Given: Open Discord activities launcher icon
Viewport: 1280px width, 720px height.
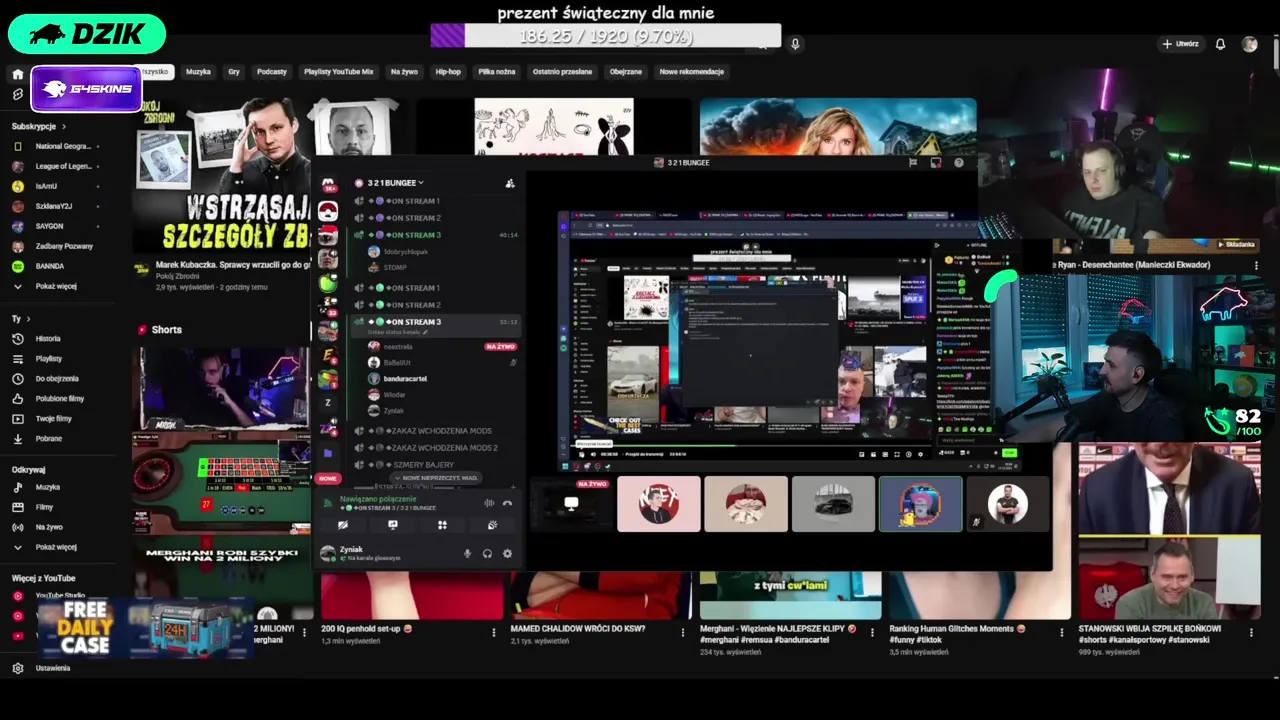Looking at the screenshot, I should click(x=442, y=525).
